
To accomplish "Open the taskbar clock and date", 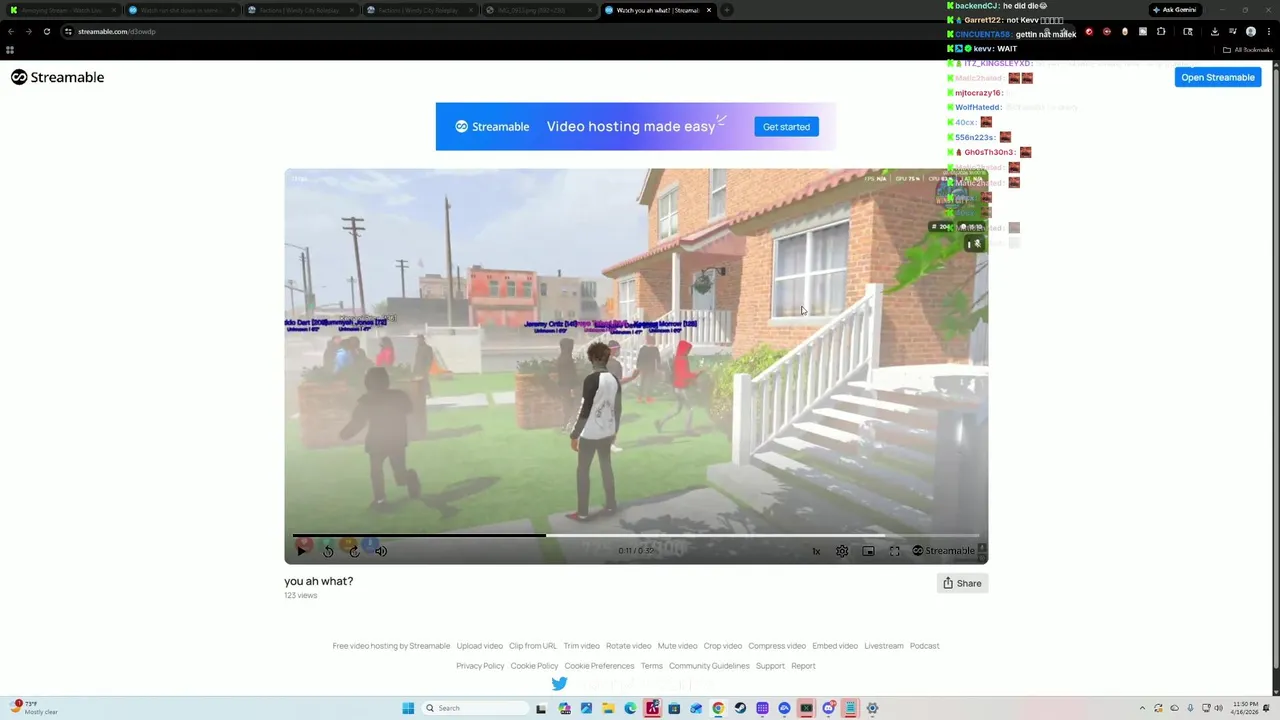I will pos(1245,708).
